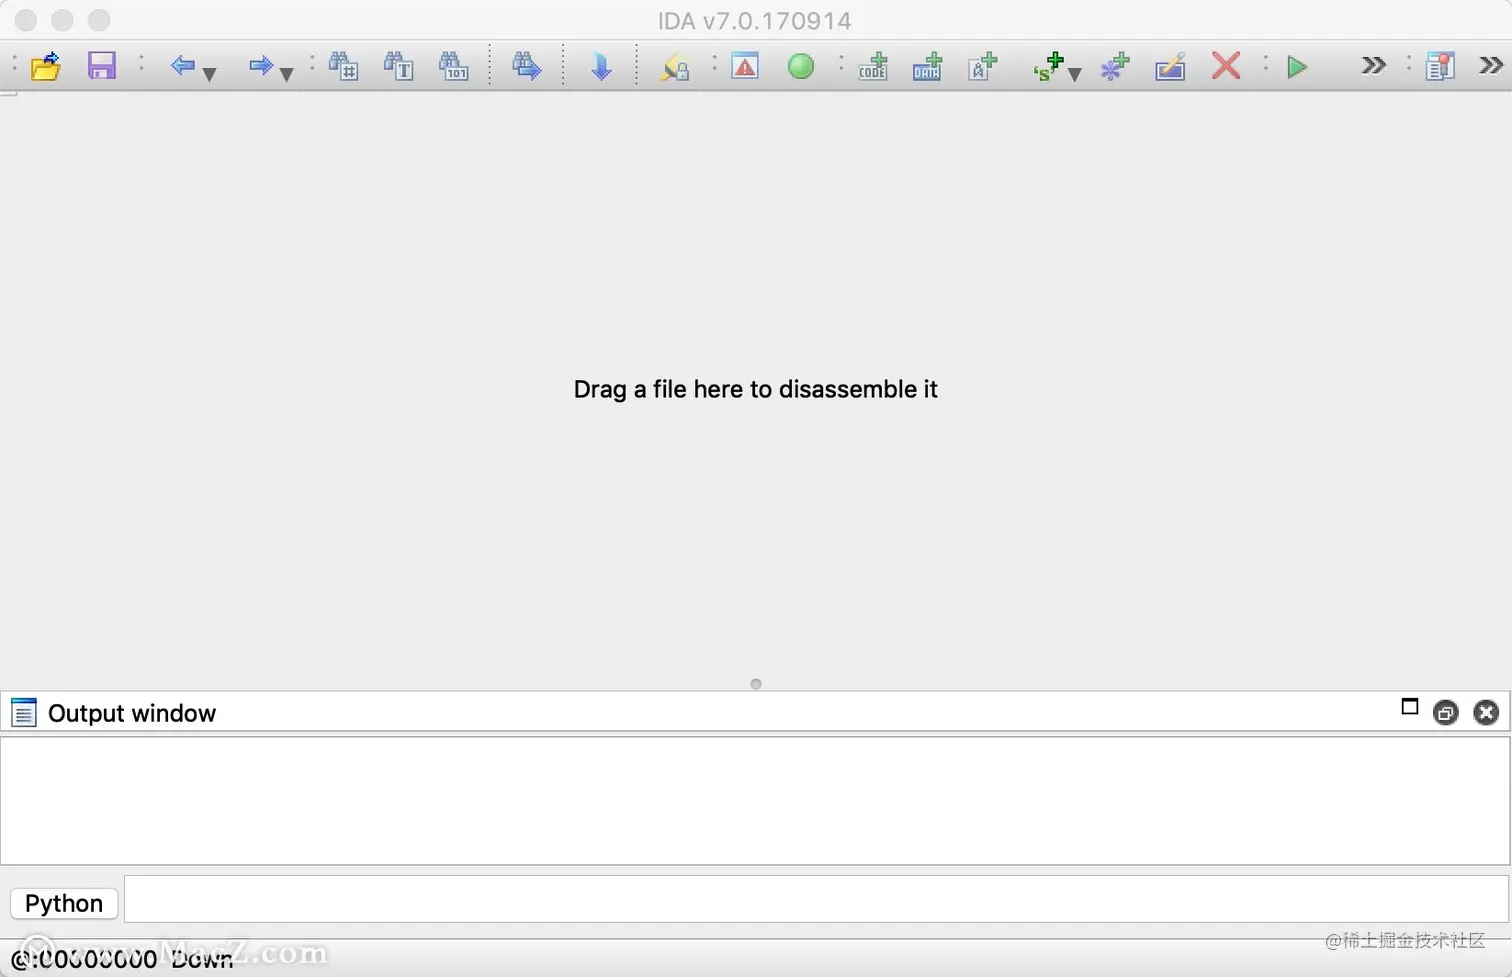Click the blue down arrow icon

[601, 67]
